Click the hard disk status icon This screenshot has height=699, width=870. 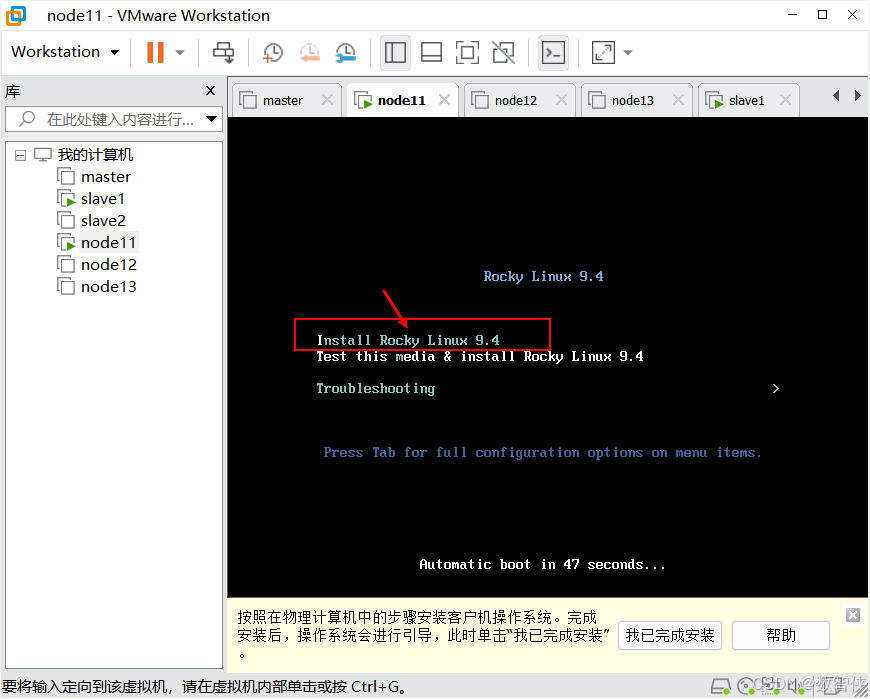click(x=721, y=686)
